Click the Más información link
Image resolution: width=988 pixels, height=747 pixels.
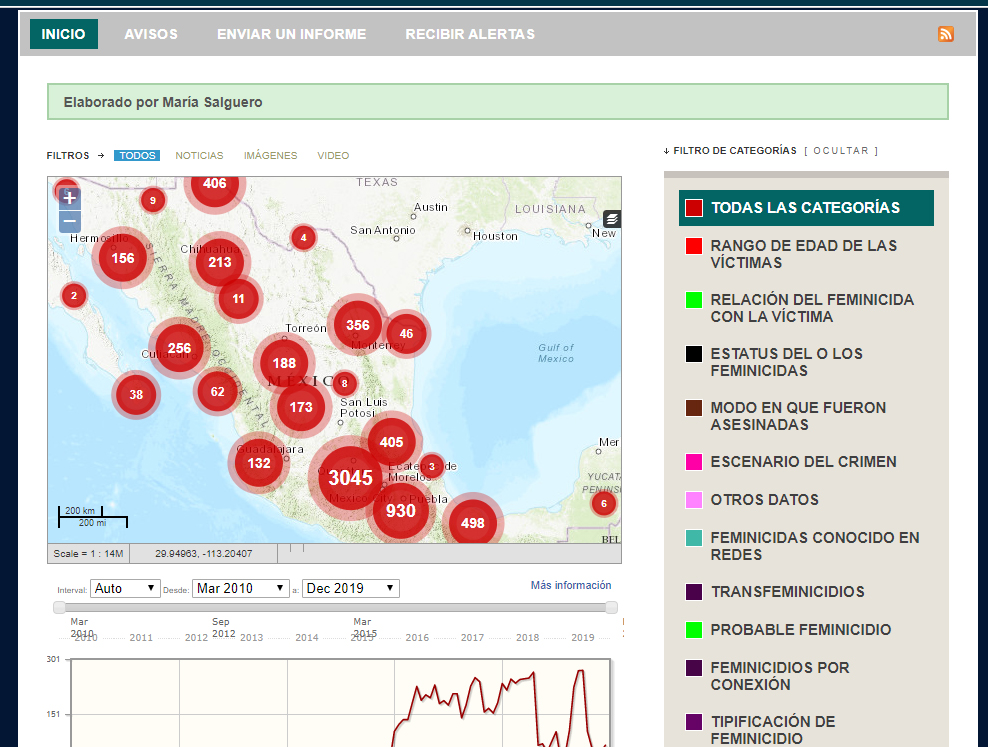(570, 585)
